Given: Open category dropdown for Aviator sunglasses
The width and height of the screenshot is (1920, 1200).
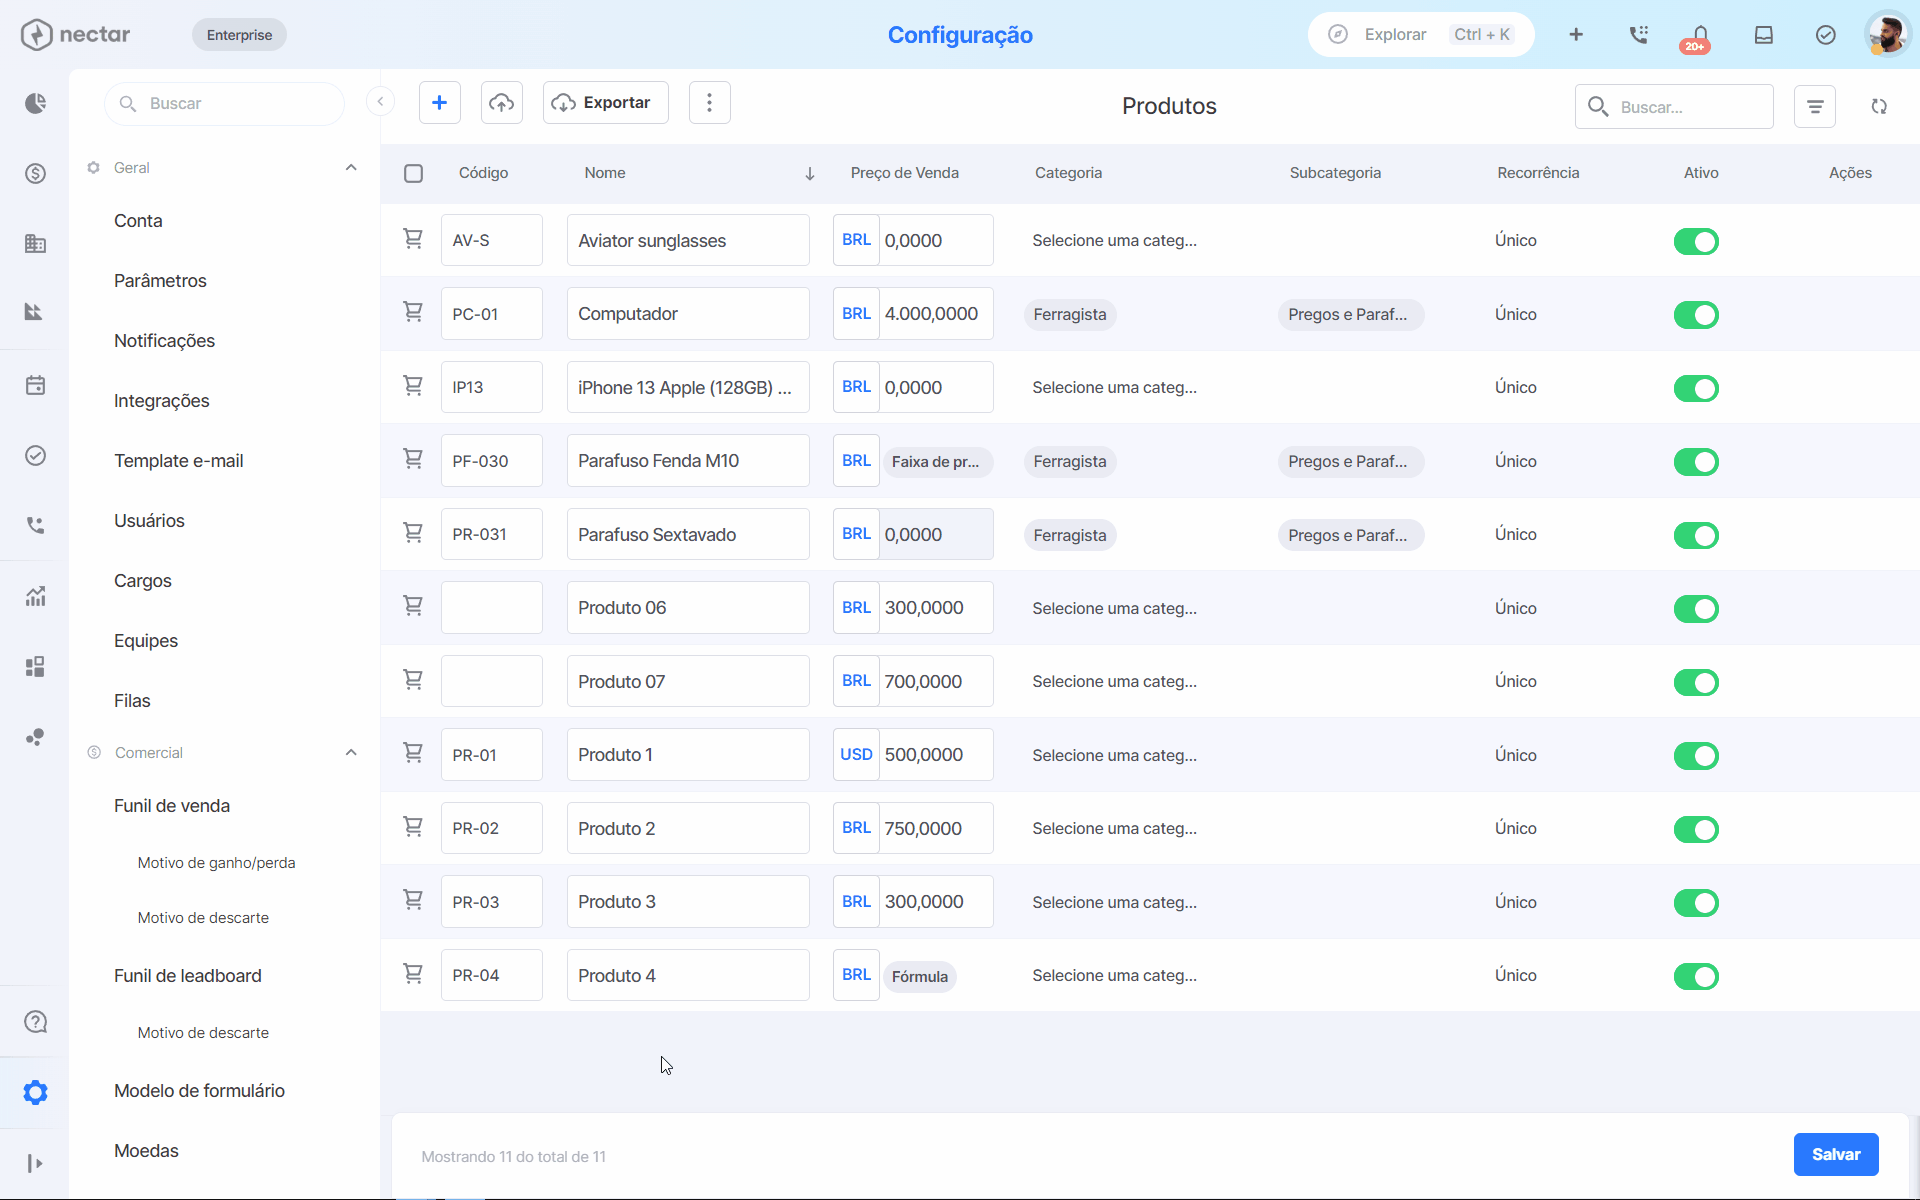Looking at the screenshot, I should [x=1114, y=241].
